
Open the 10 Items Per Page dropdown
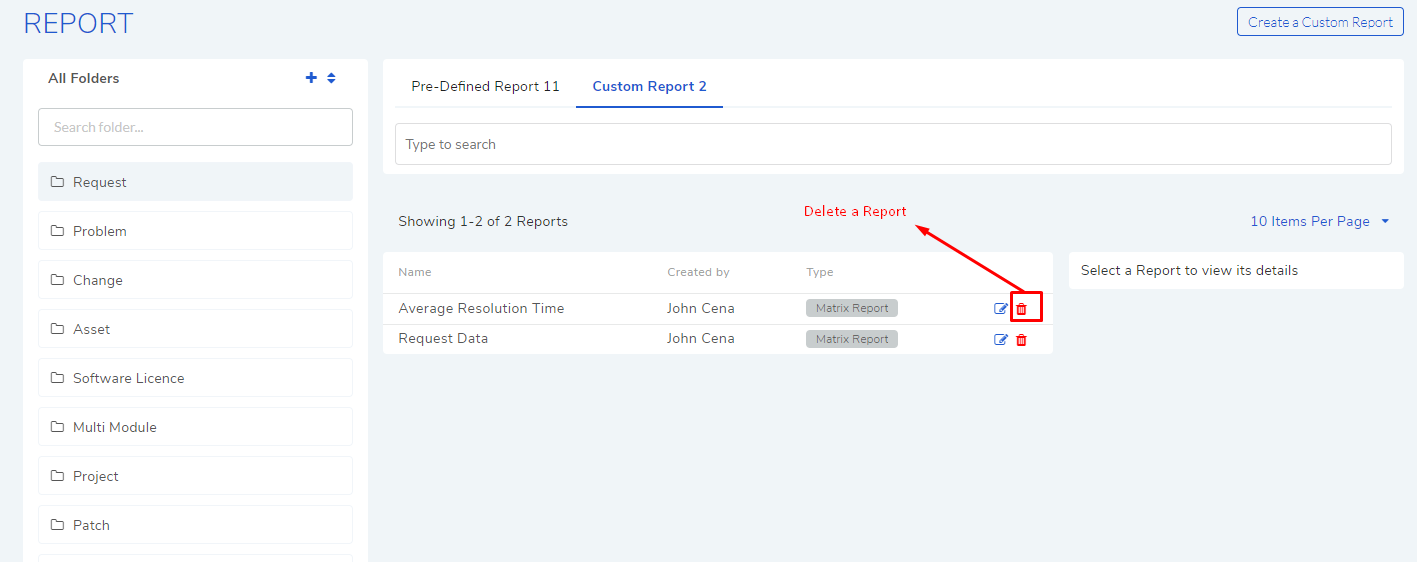click(1320, 221)
